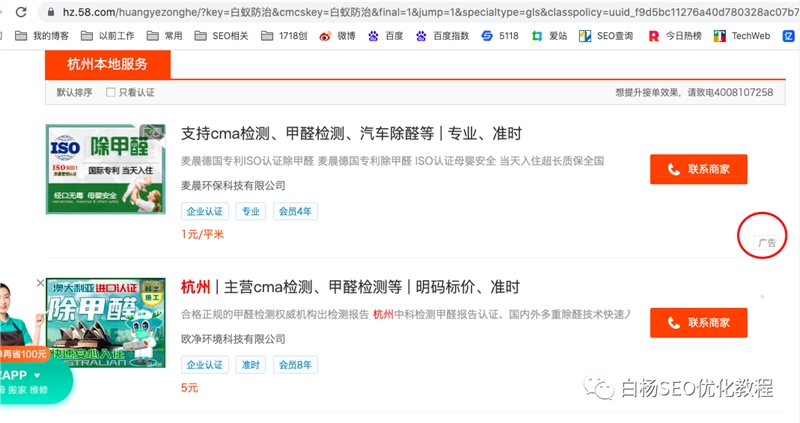Image resolution: width=800 pixels, height=423 pixels.
Task: Open the SEO查询 bookmark
Action: 606,36
